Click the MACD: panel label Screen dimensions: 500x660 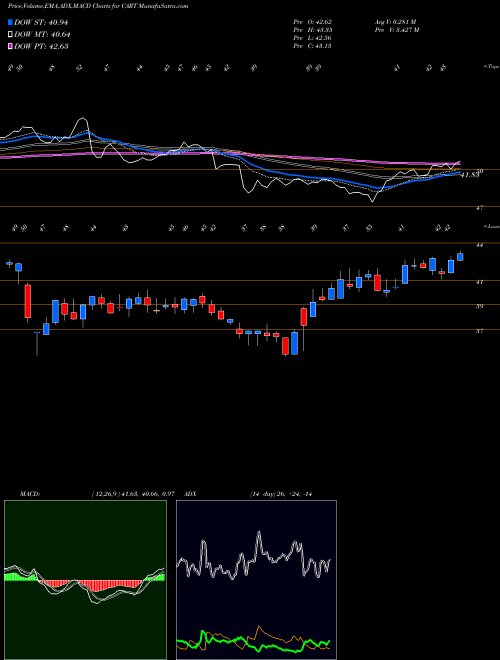coord(29,494)
